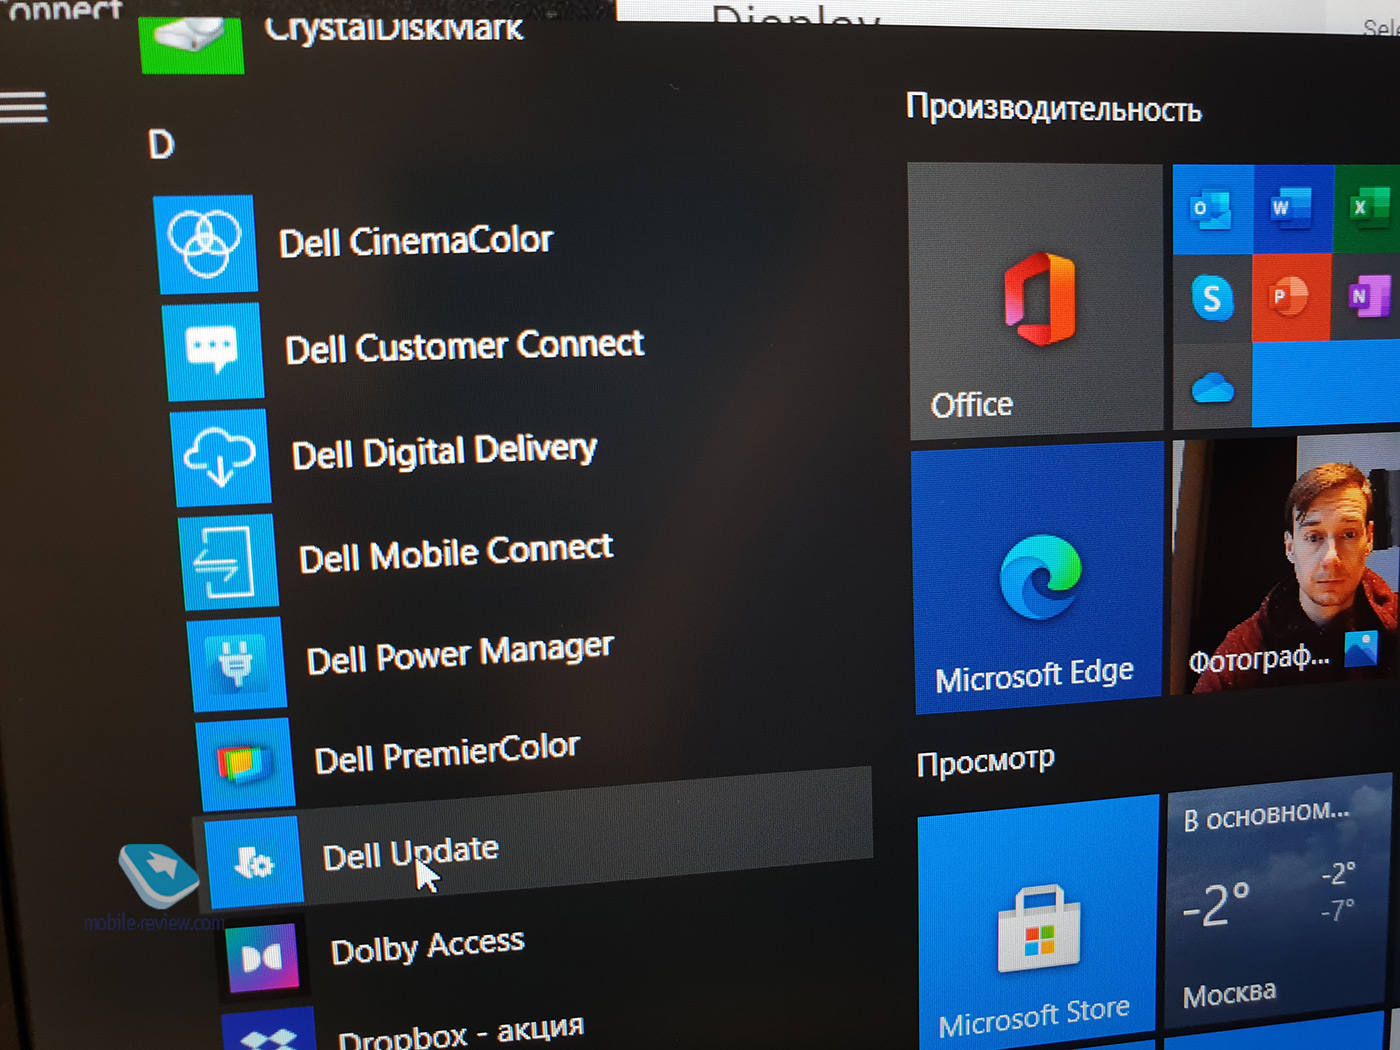The width and height of the screenshot is (1400, 1050).
Task: Launch the Dell Mobile Connect label
Action: pos(456,552)
